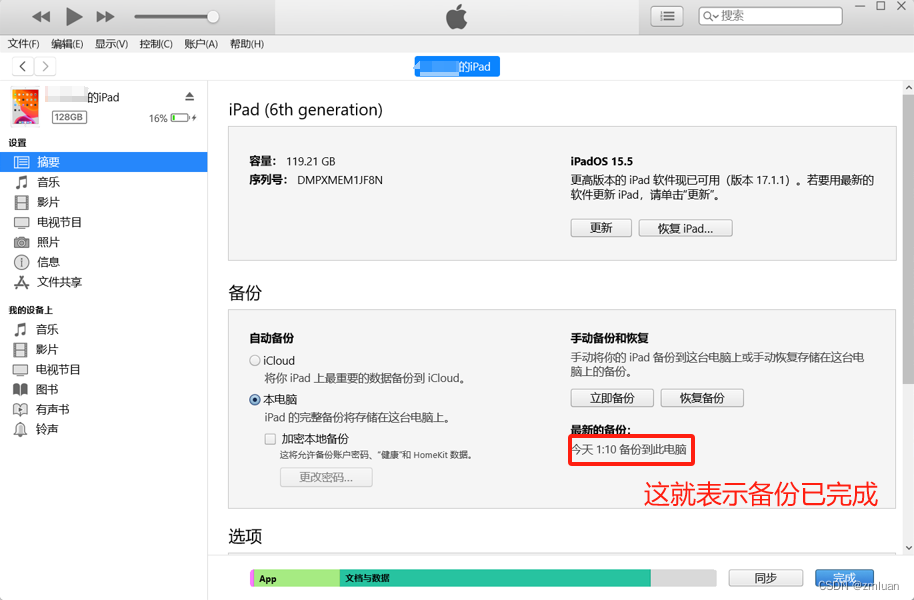Click the 恢复备份 button
The image size is (914, 600).
coord(702,398)
